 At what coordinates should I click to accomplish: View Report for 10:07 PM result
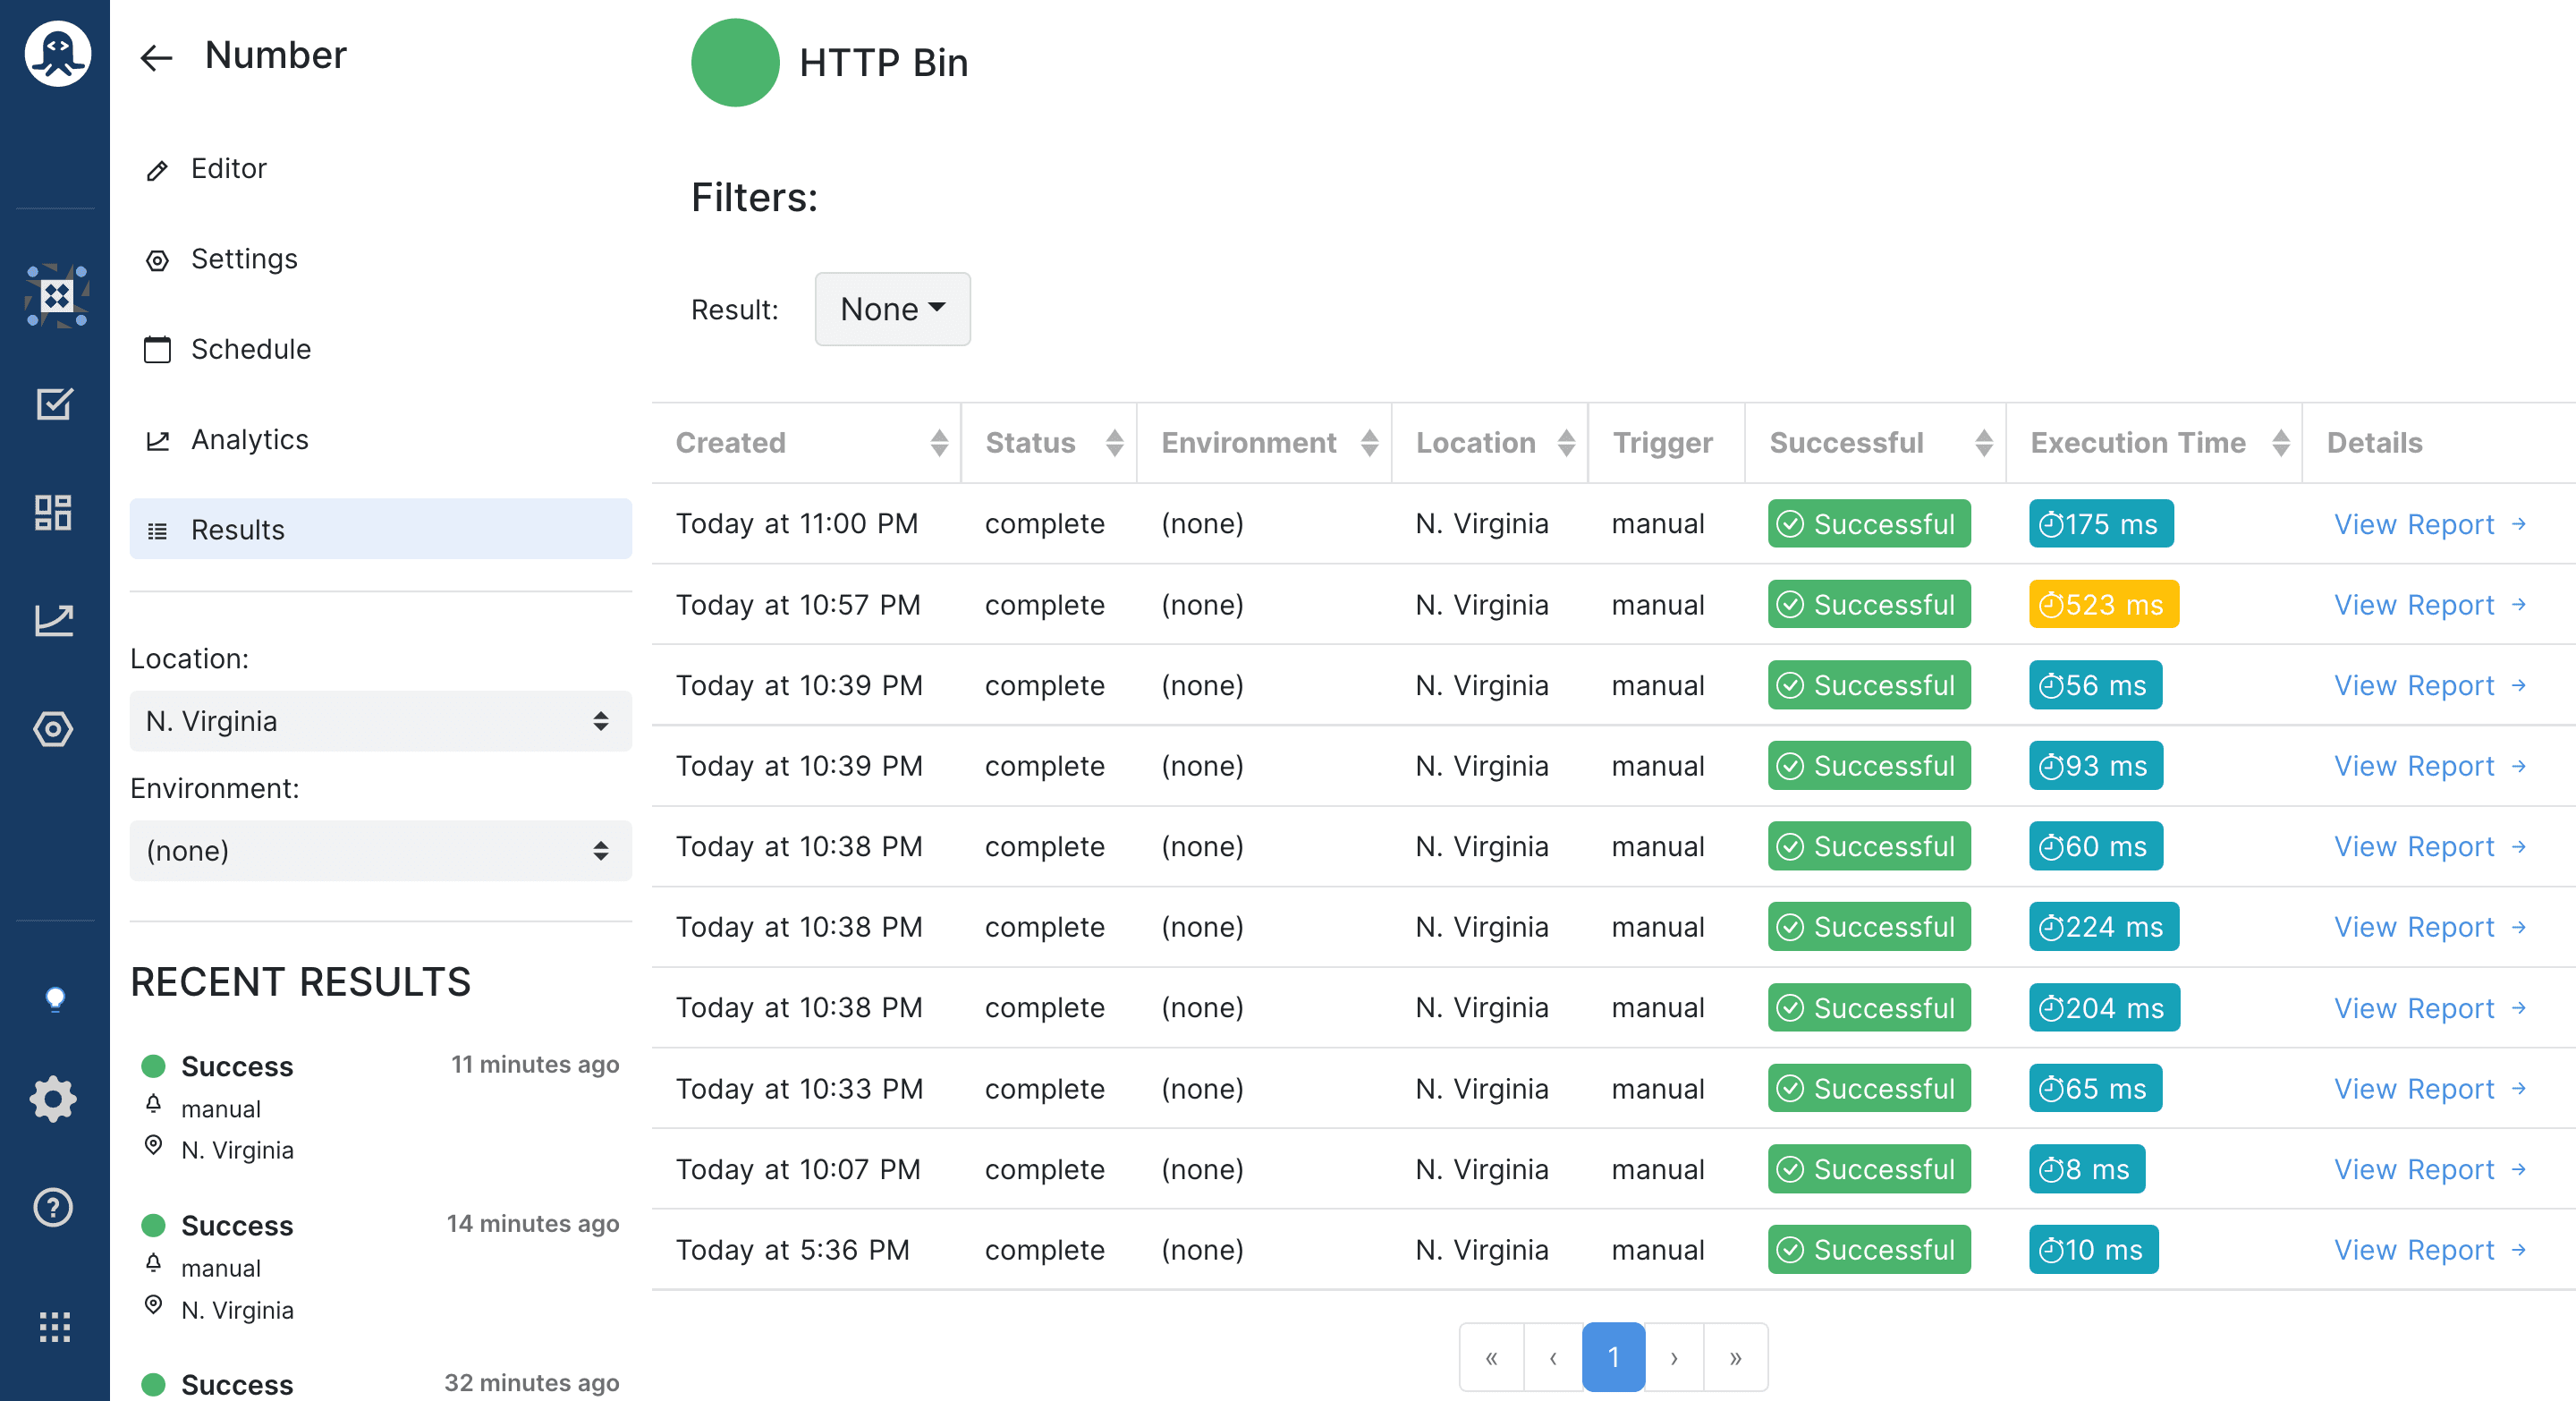tap(2430, 1170)
